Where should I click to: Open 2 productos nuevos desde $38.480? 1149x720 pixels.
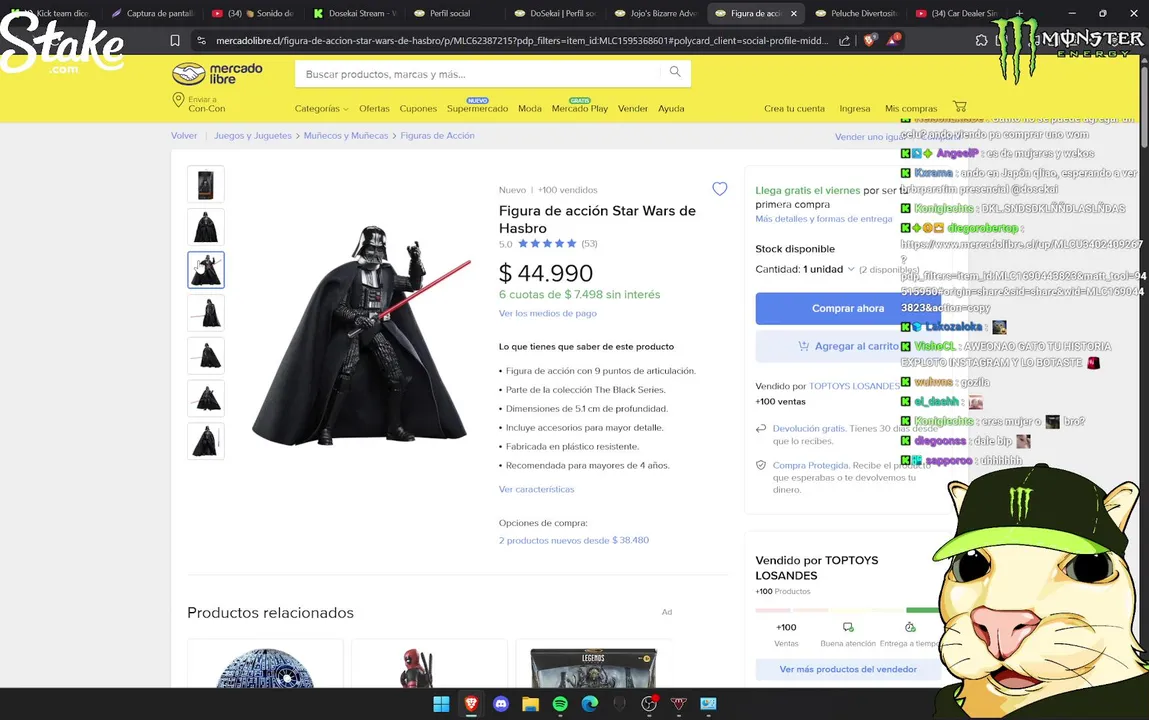click(574, 541)
